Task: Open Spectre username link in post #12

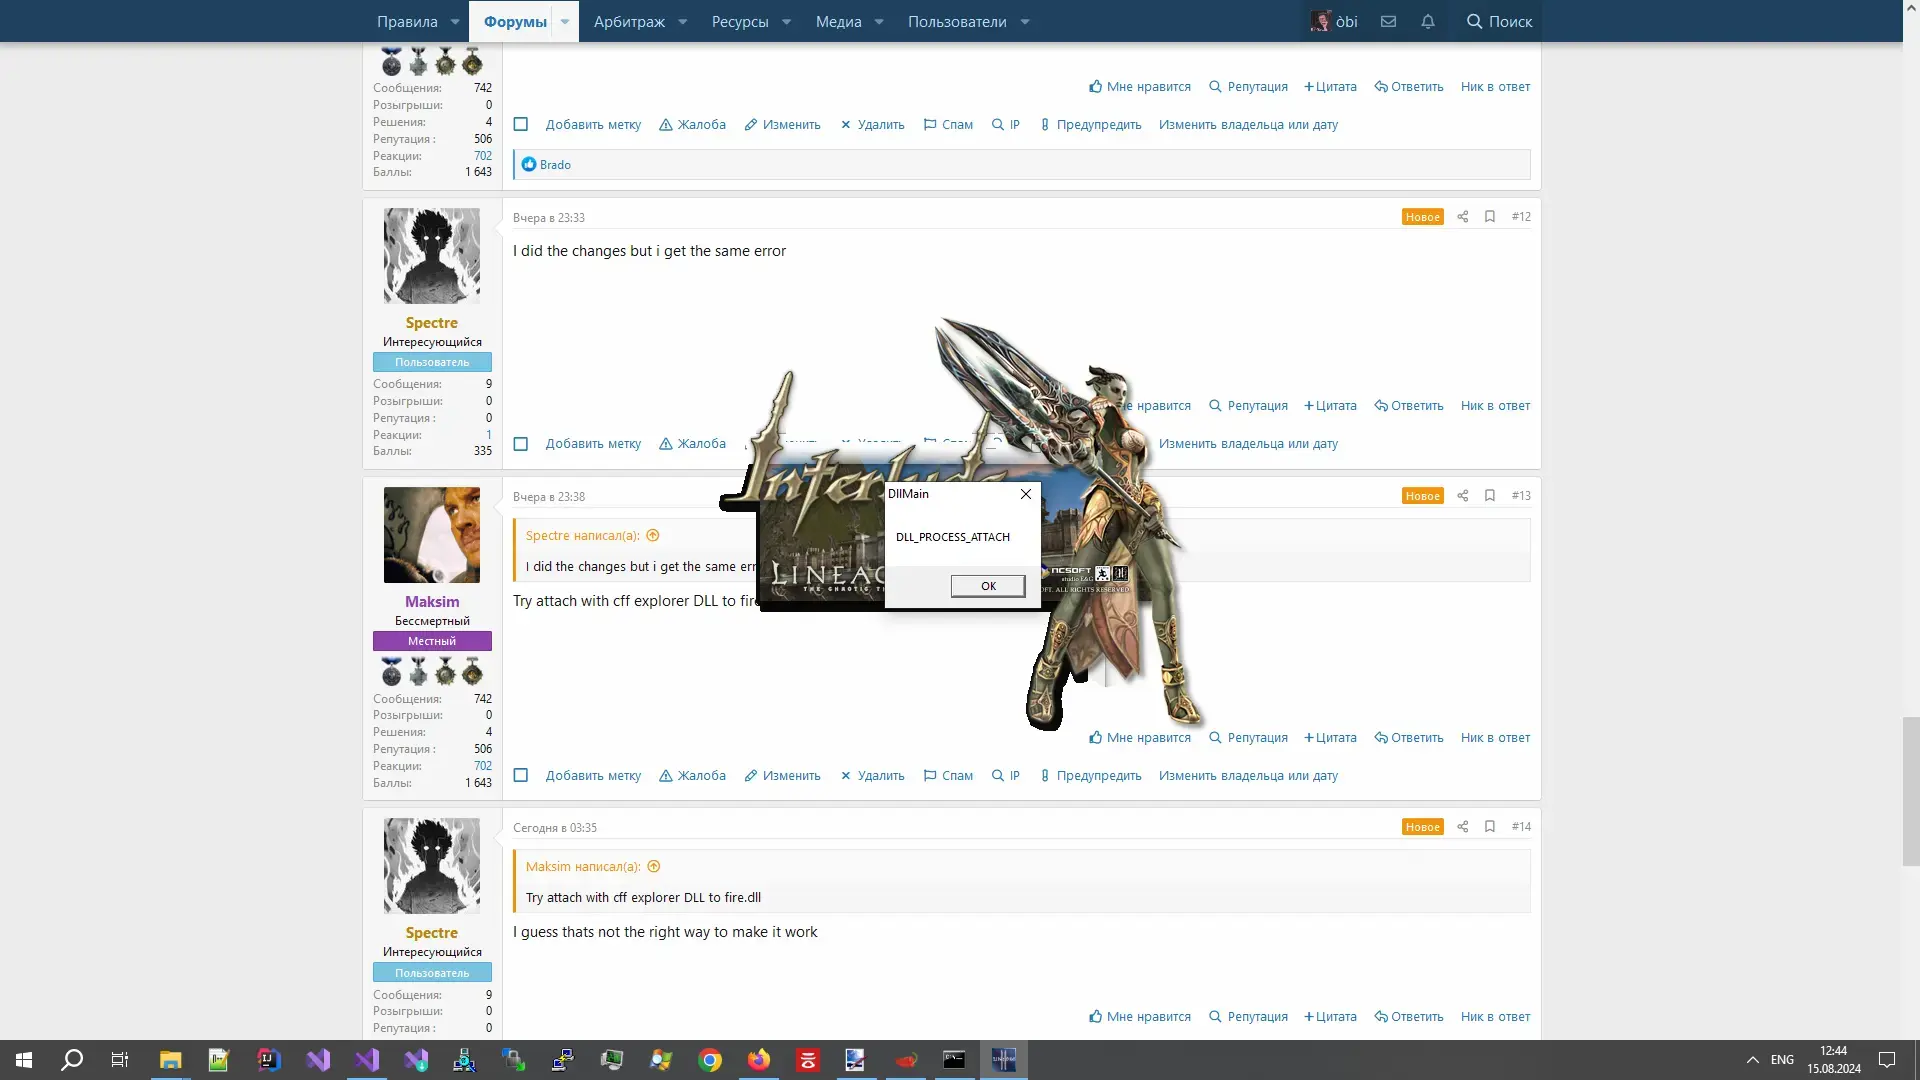Action: tap(432, 323)
